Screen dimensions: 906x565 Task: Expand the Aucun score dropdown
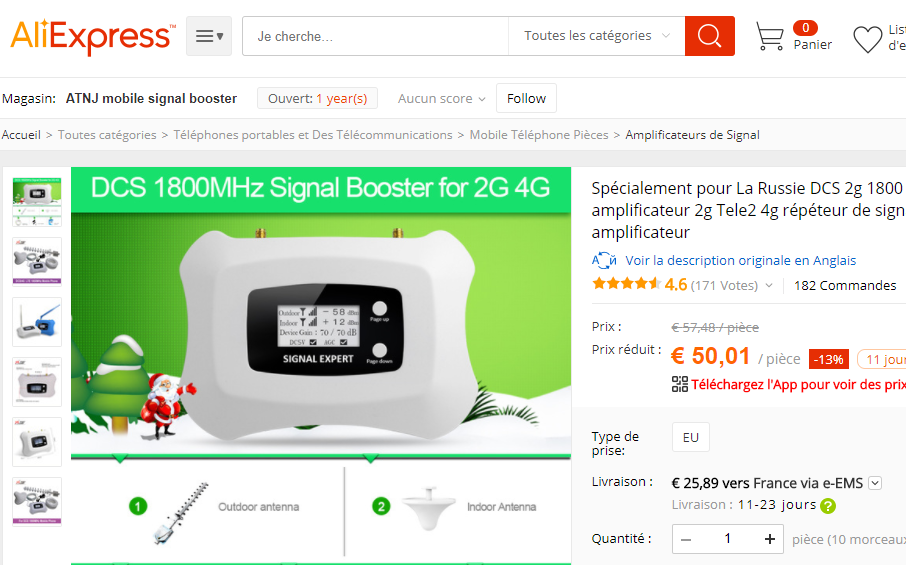441,99
